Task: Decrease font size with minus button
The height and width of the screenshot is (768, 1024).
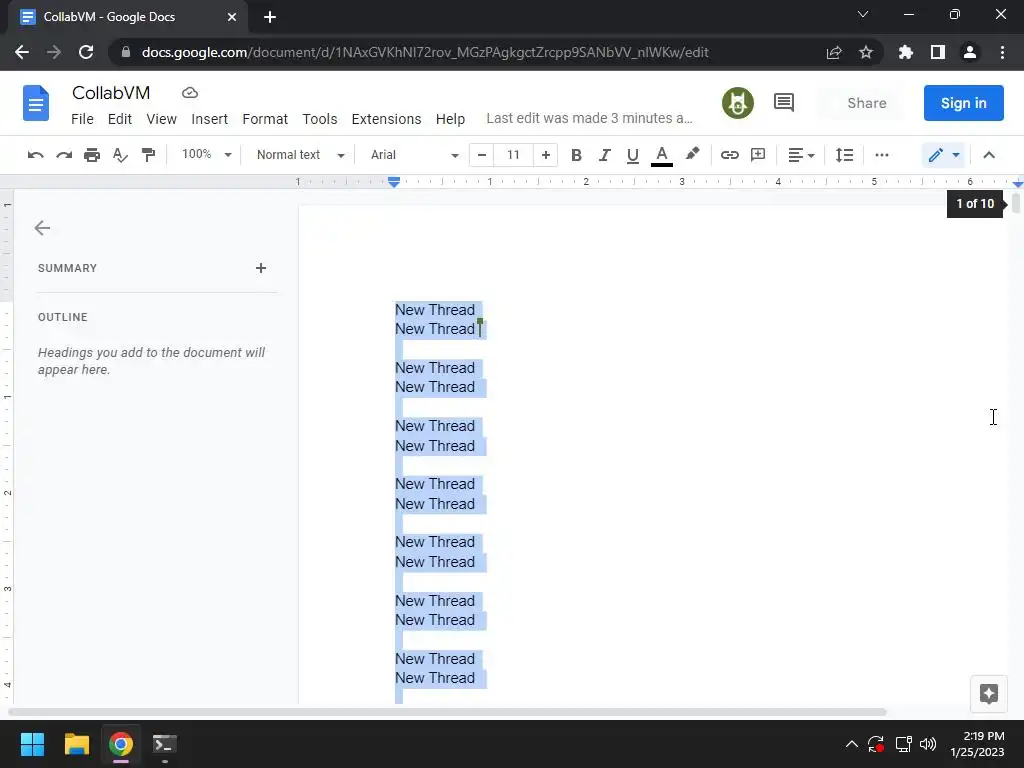Action: pyautogui.click(x=482, y=155)
